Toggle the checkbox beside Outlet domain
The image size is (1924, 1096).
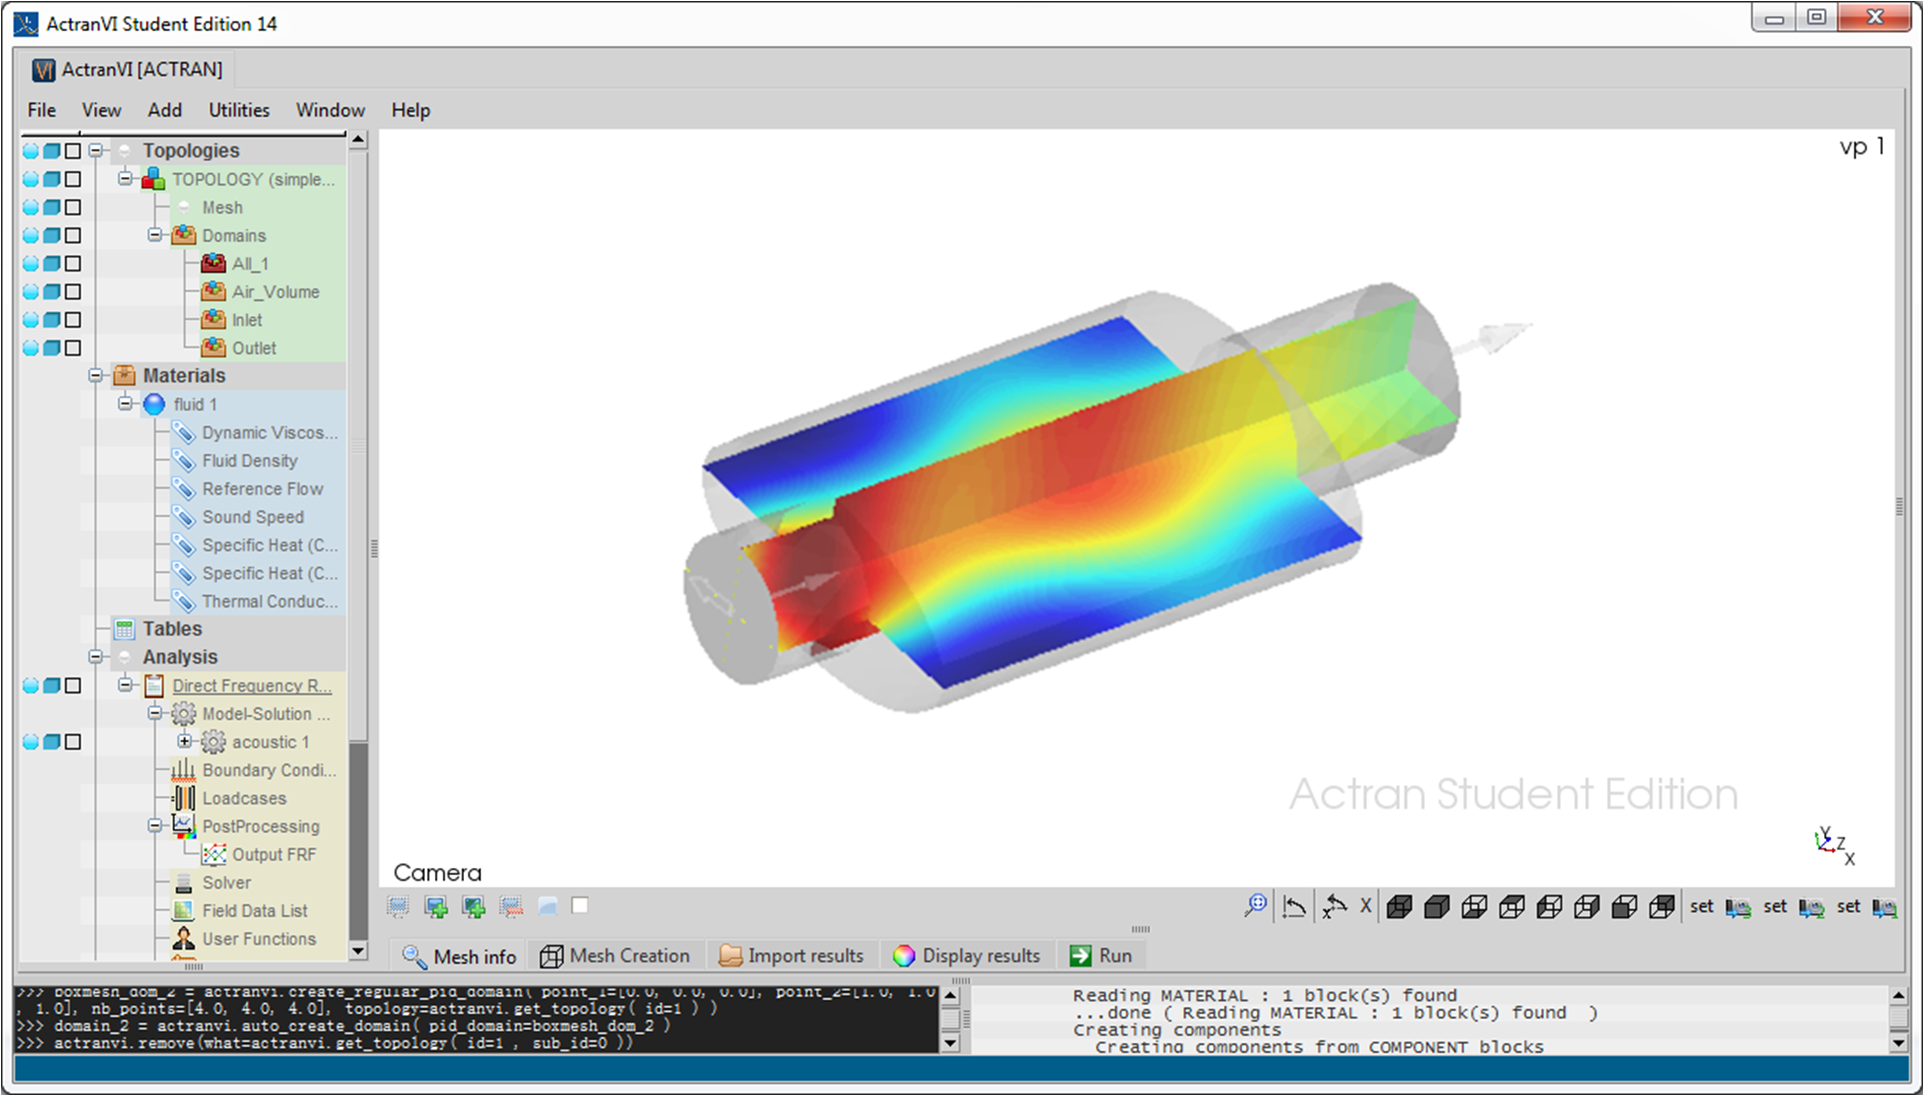click(x=73, y=348)
